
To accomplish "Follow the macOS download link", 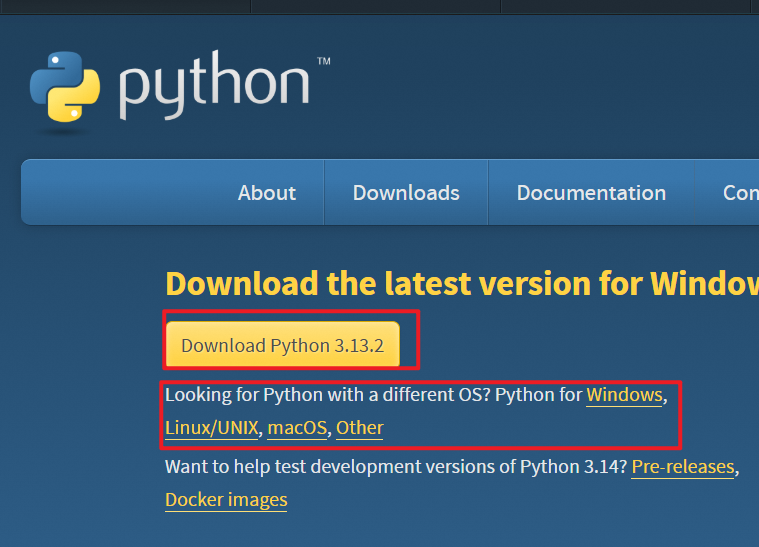I will (x=297, y=428).
